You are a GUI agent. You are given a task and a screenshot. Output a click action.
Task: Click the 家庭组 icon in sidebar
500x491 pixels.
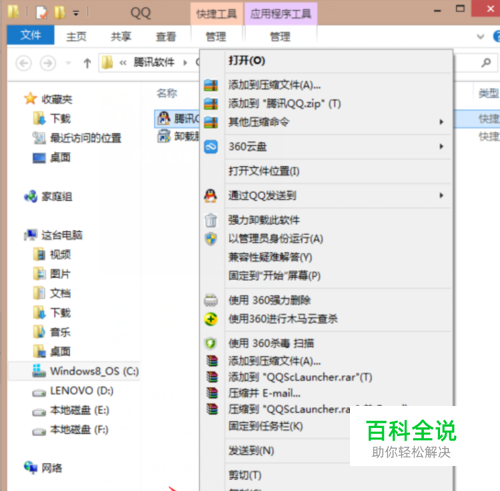(x=31, y=196)
